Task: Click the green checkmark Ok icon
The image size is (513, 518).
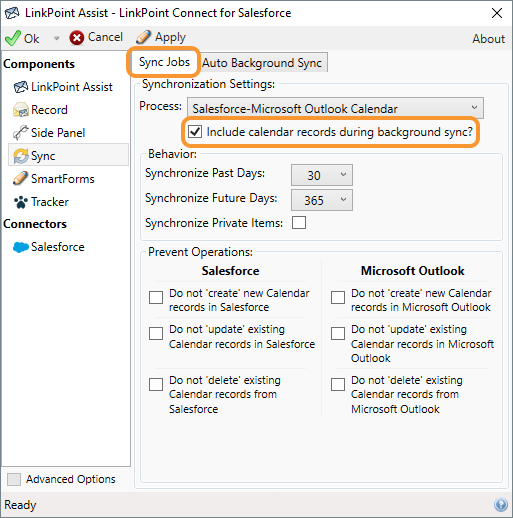Action: click(13, 38)
